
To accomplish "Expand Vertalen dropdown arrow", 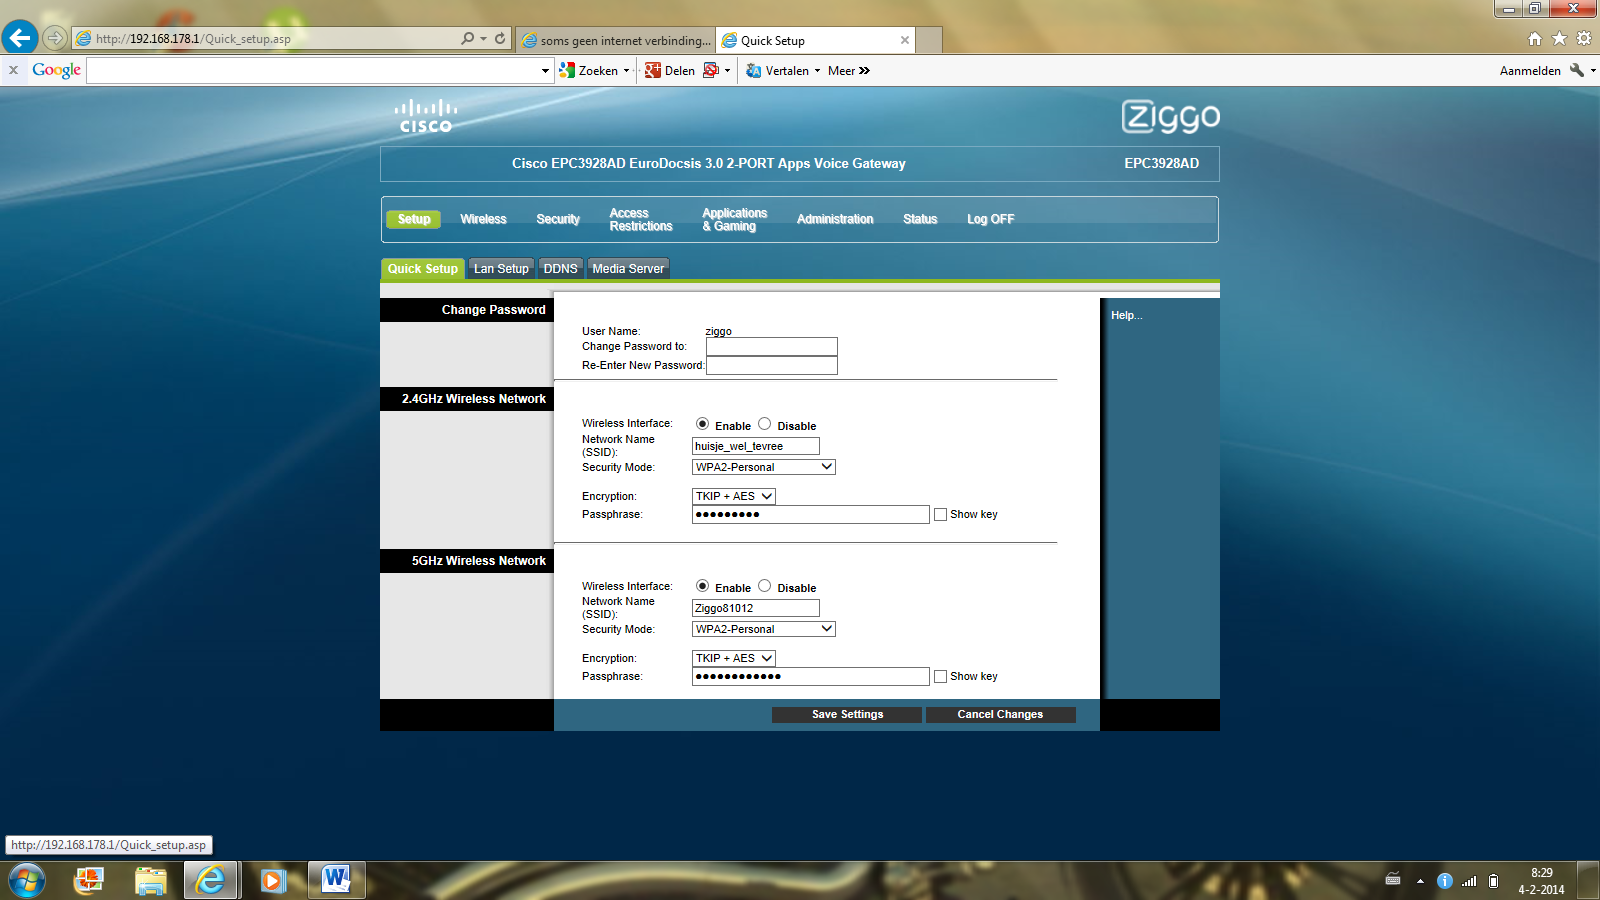I will pos(817,70).
